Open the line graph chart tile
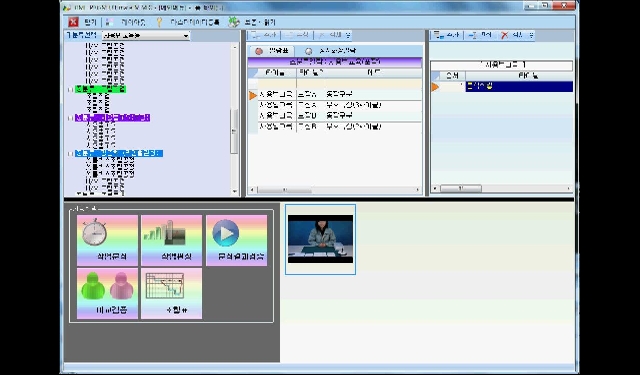The image size is (640, 375). point(171,293)
